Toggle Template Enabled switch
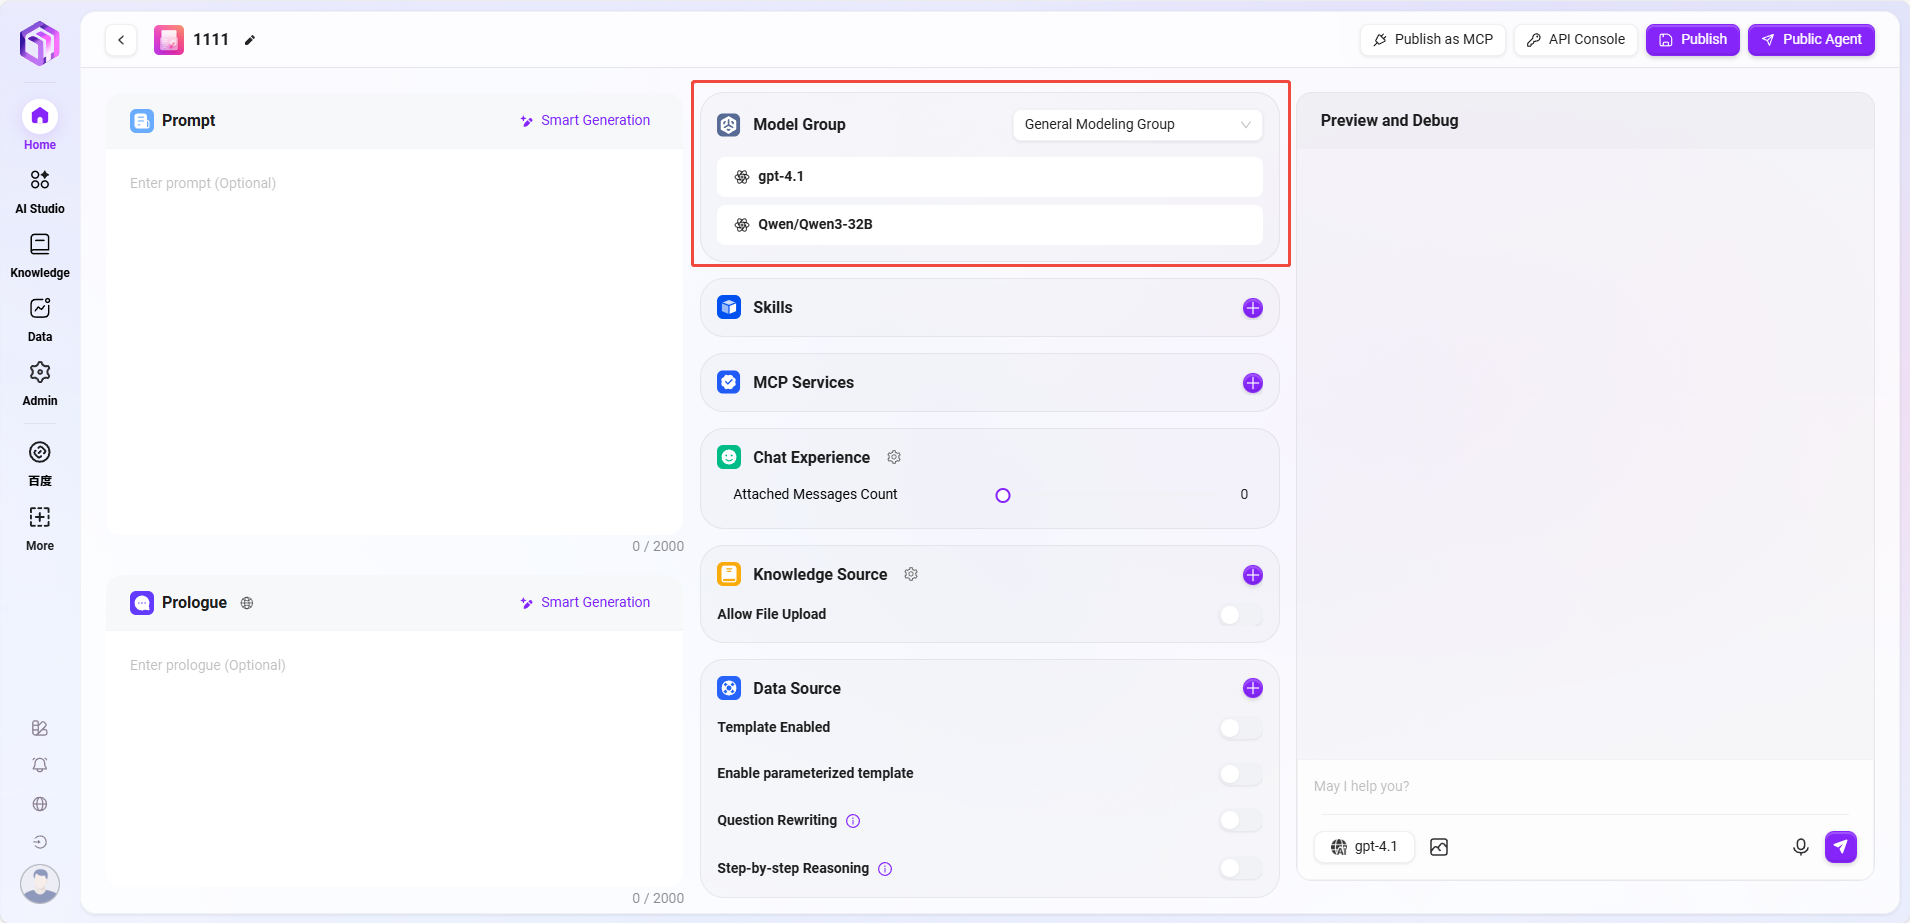Viewport: 1910px width, 923px height. 1240,728
